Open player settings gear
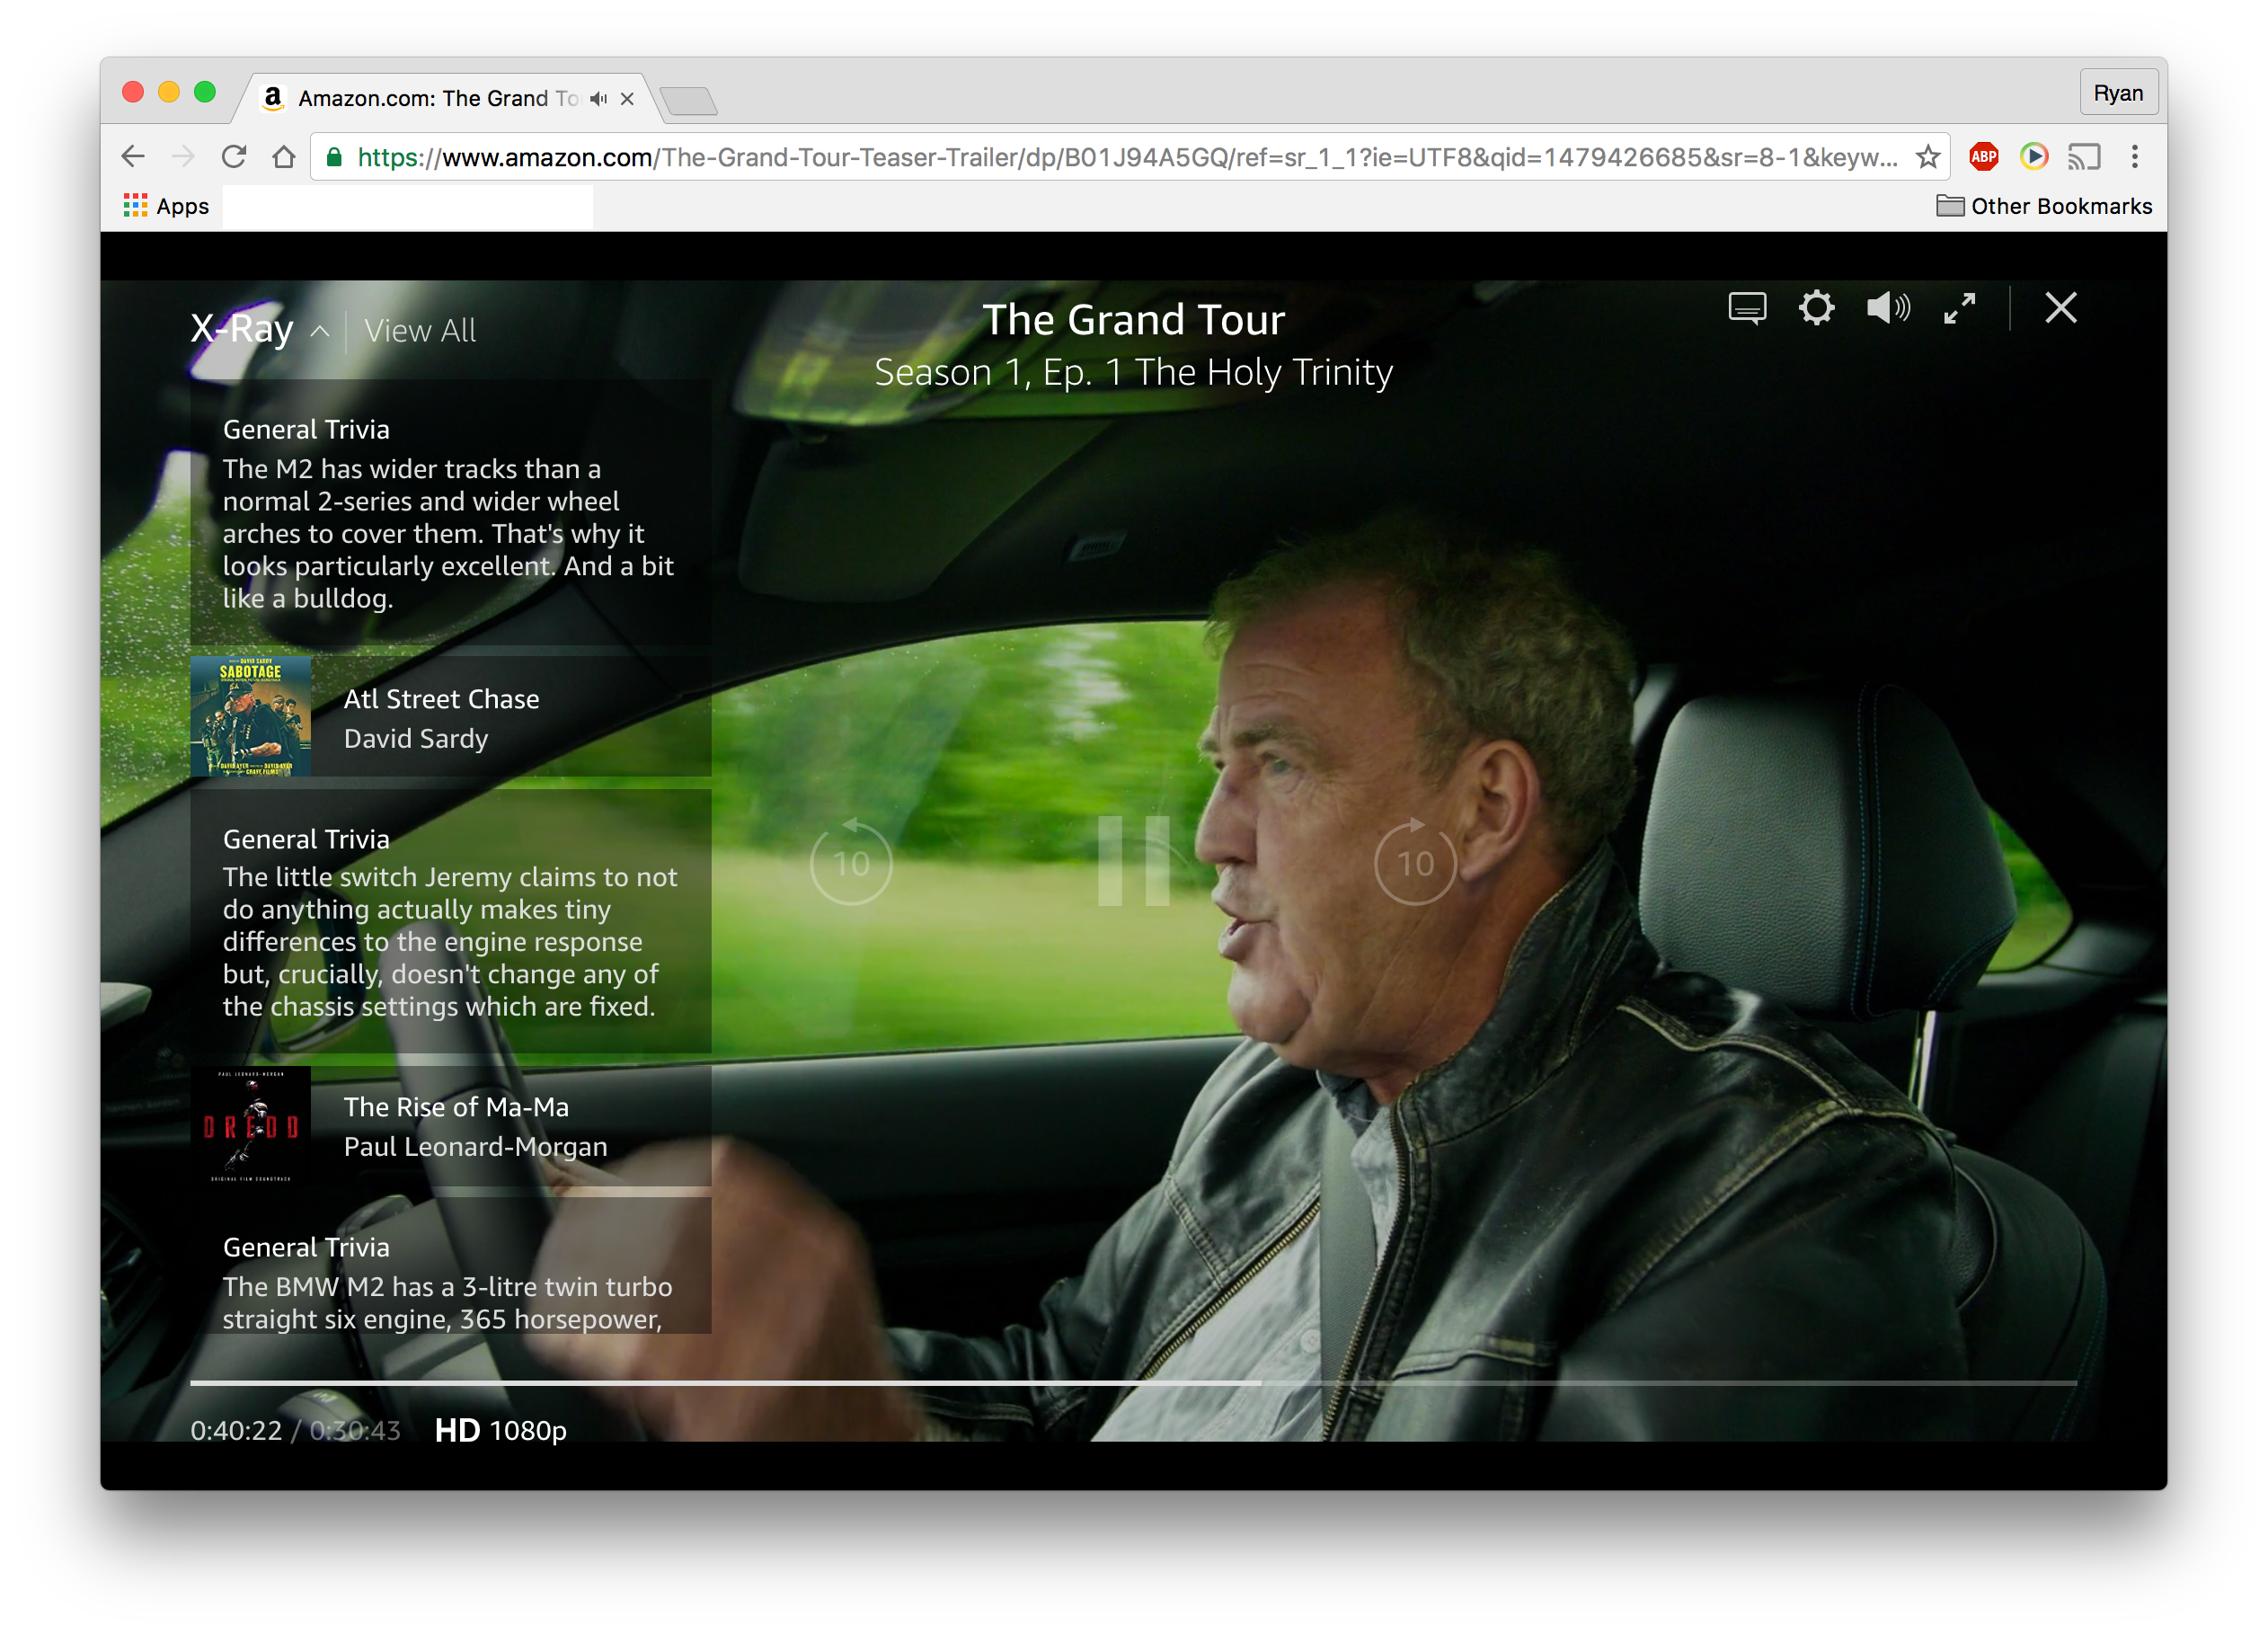 pos(1816,308)
